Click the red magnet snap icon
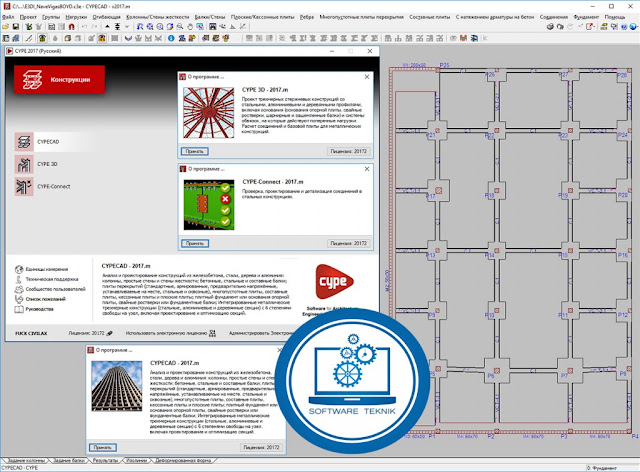 [72, 27]
